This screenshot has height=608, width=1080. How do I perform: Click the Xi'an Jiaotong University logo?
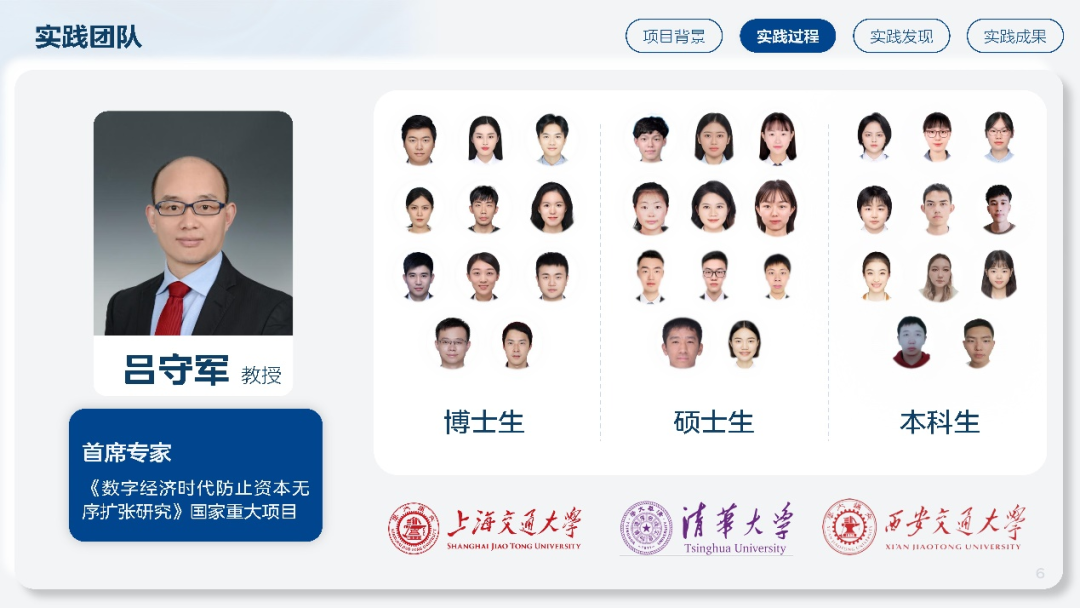pyautogui.click(x=922, y=527)
